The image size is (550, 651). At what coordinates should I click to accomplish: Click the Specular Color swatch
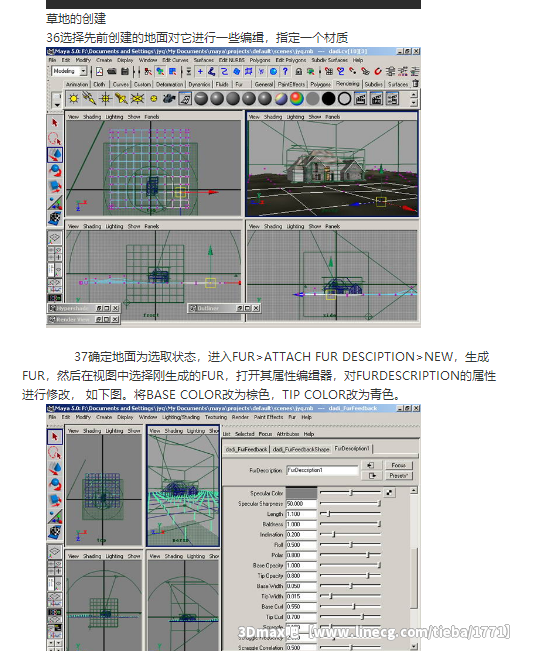[301, 493]
